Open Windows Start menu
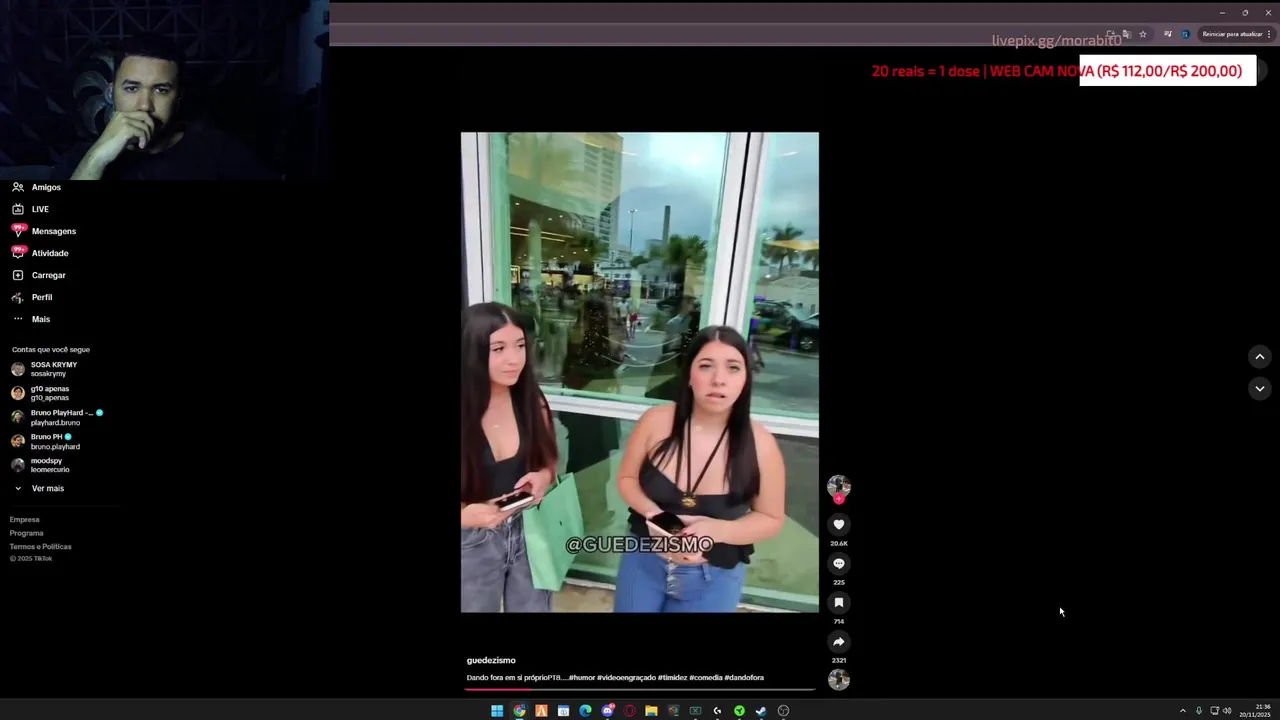The image size is (1280, 720). 497,711
